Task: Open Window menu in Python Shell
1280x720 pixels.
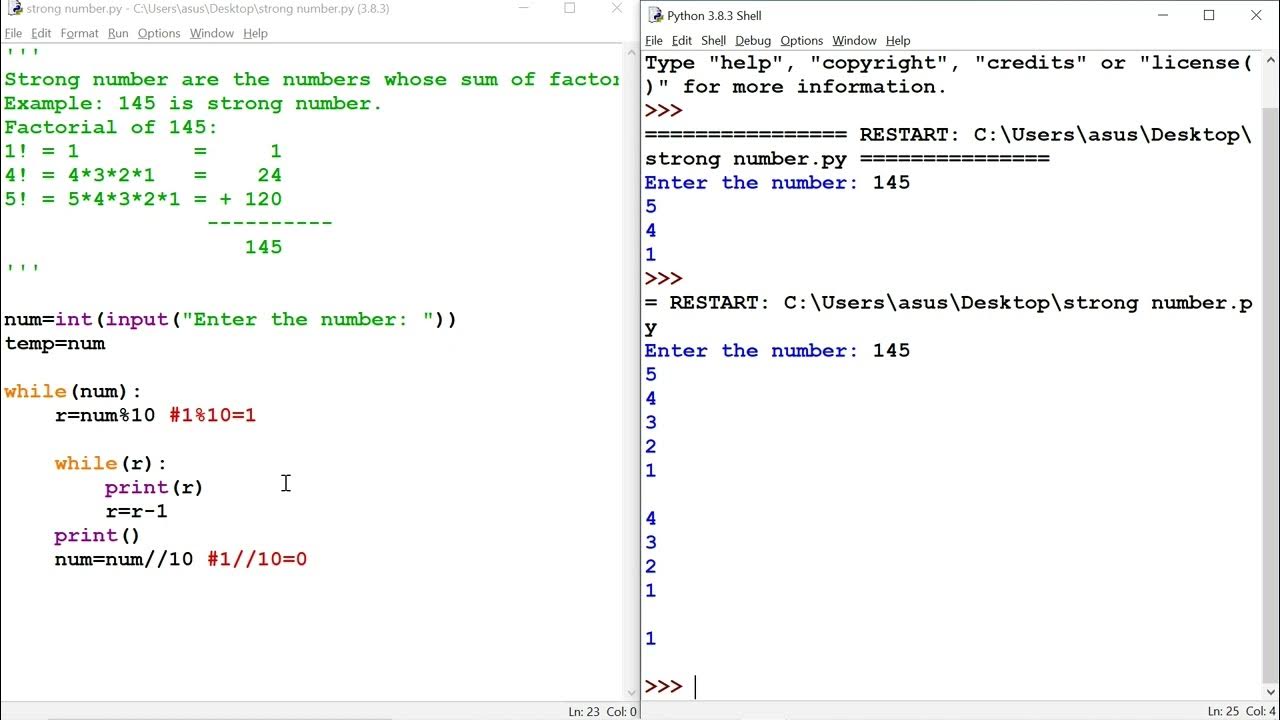Action: [855, 41]
